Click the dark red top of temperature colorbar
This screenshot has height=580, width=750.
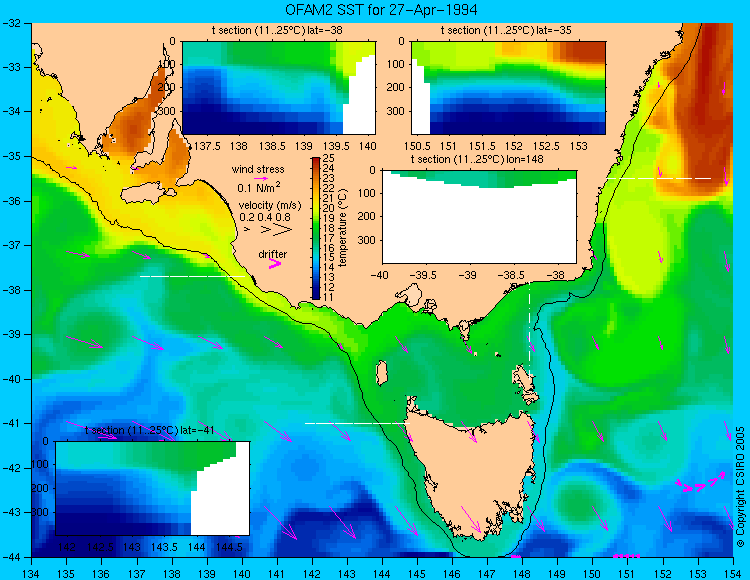click(x=316, y=161)
